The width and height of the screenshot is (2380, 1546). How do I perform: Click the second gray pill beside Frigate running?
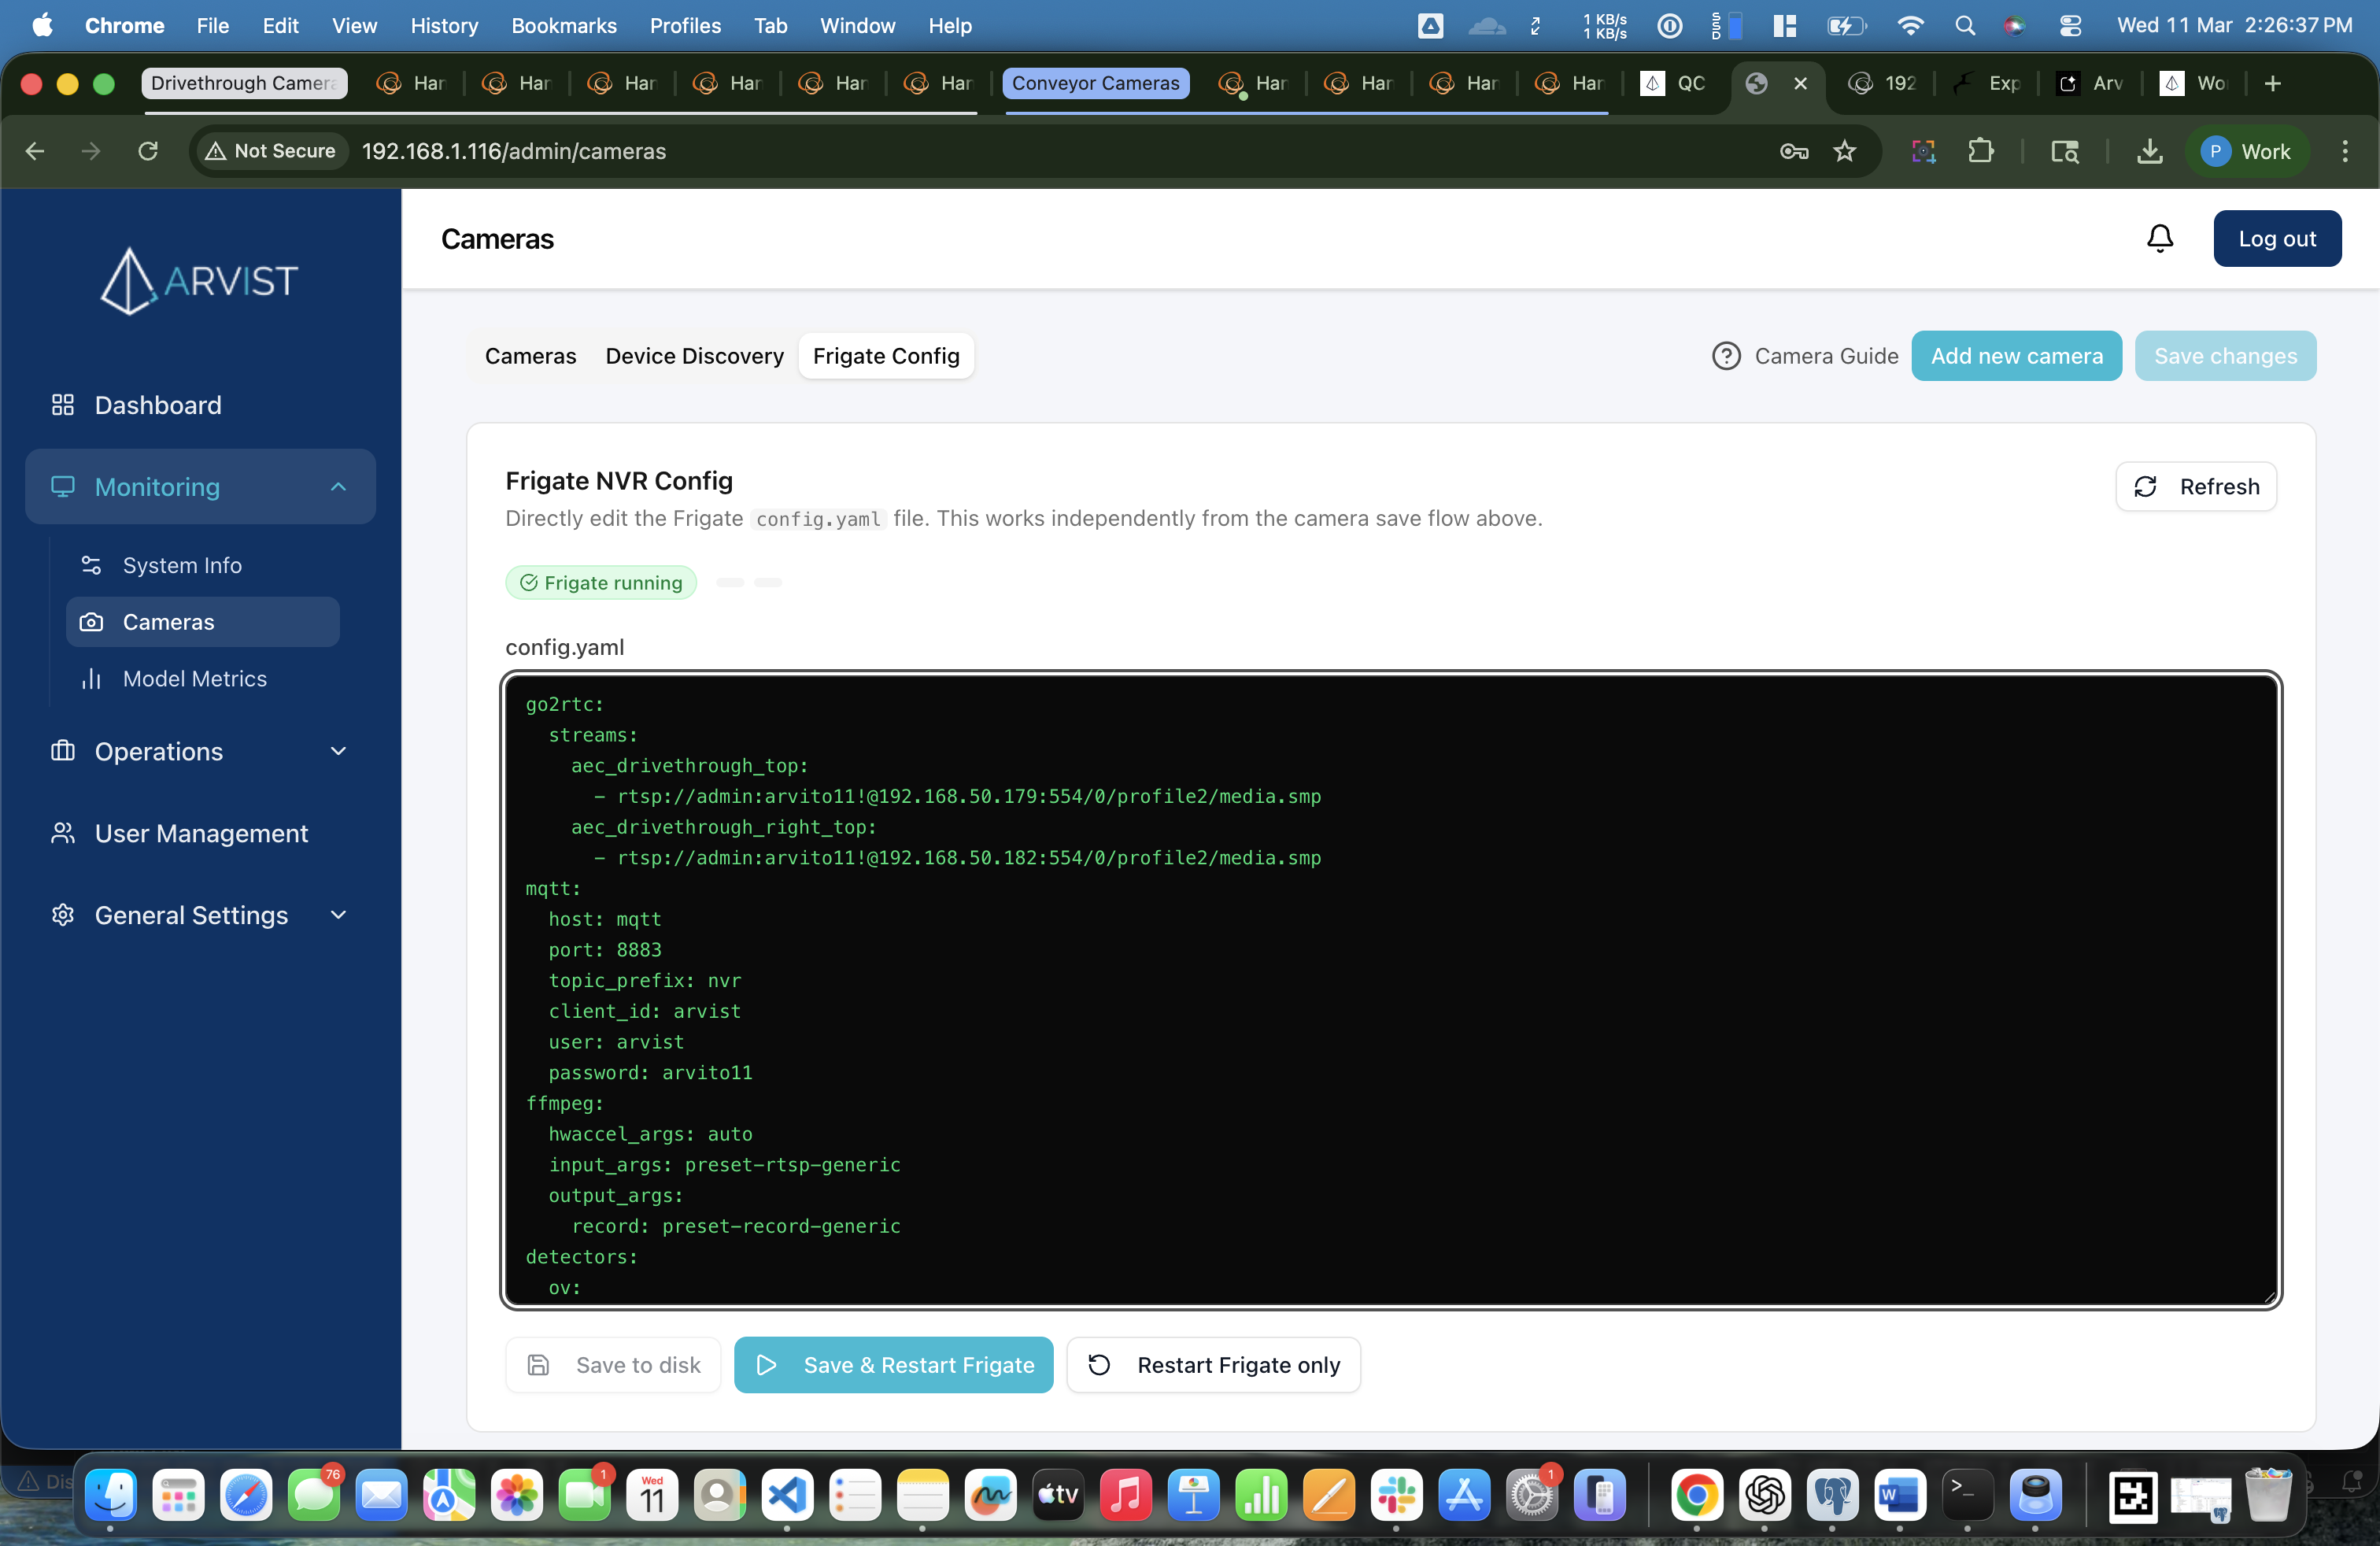point(769,582)
